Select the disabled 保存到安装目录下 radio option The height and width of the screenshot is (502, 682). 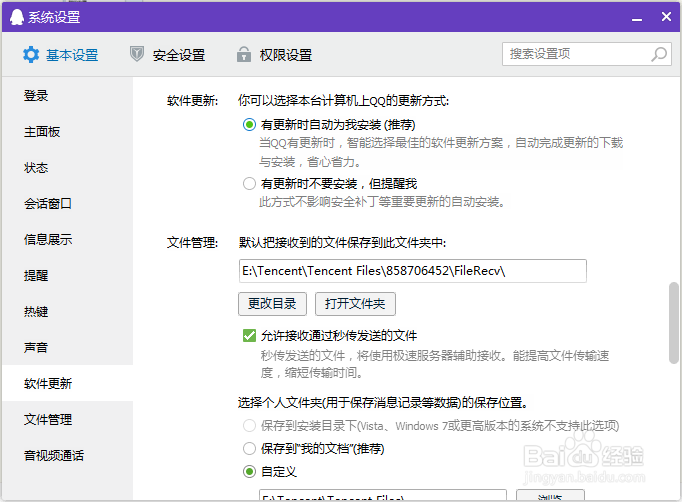tap(249, 425)
